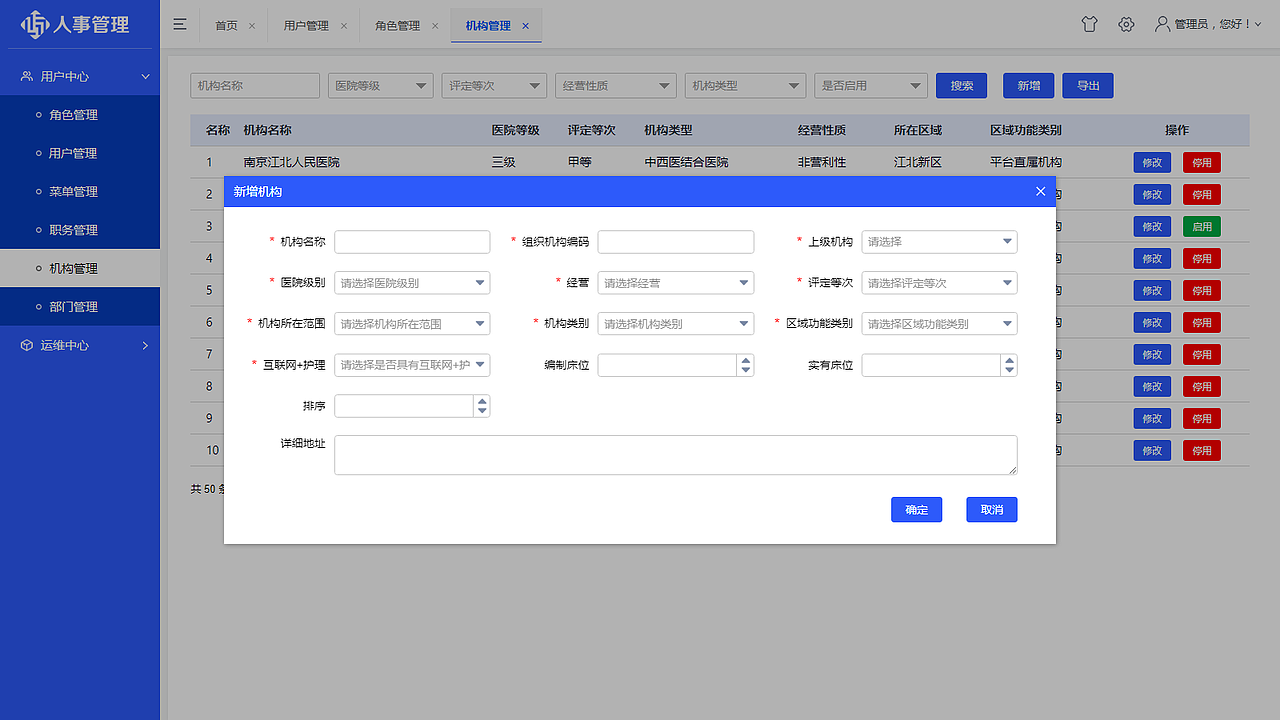Click the 机构名称 input field in the dialog
Screen dimensions: 1280x720
[x=412, y=241]
